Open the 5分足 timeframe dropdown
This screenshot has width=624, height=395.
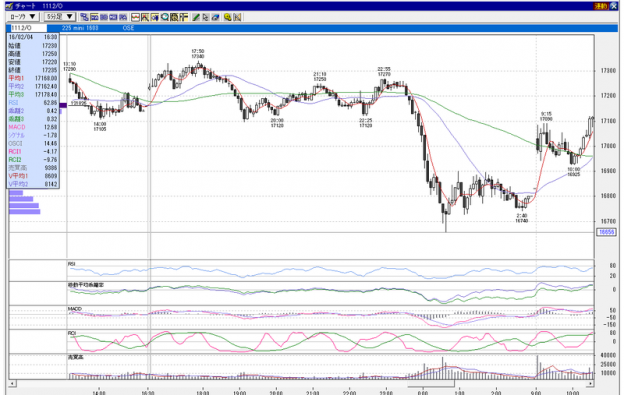coord(60,17)
